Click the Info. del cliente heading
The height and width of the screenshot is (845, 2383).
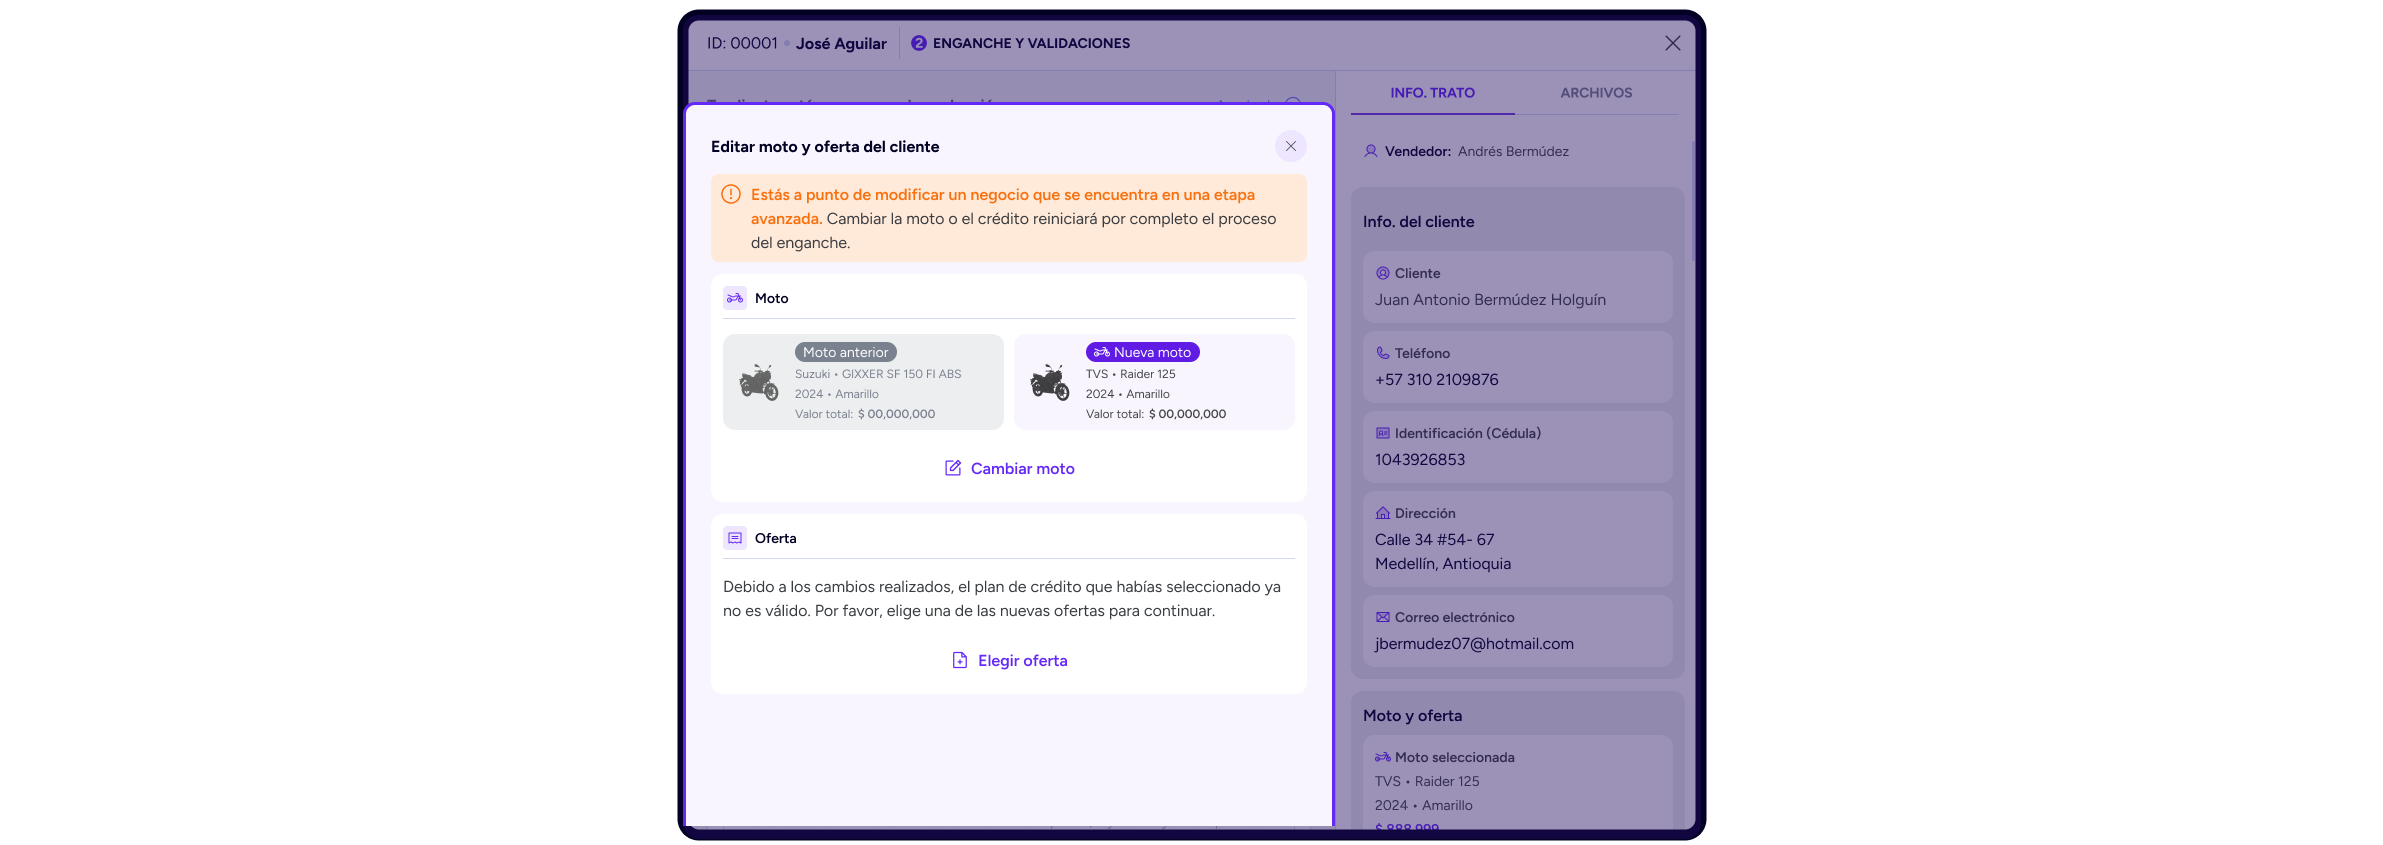[1418, 222]
